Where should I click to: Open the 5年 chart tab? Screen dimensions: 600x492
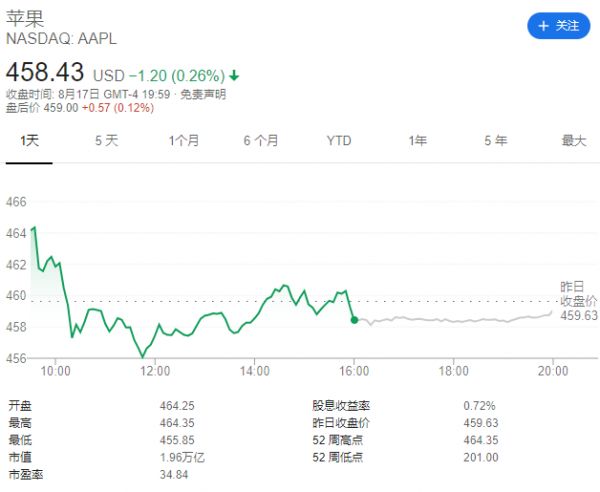(495, 141)
